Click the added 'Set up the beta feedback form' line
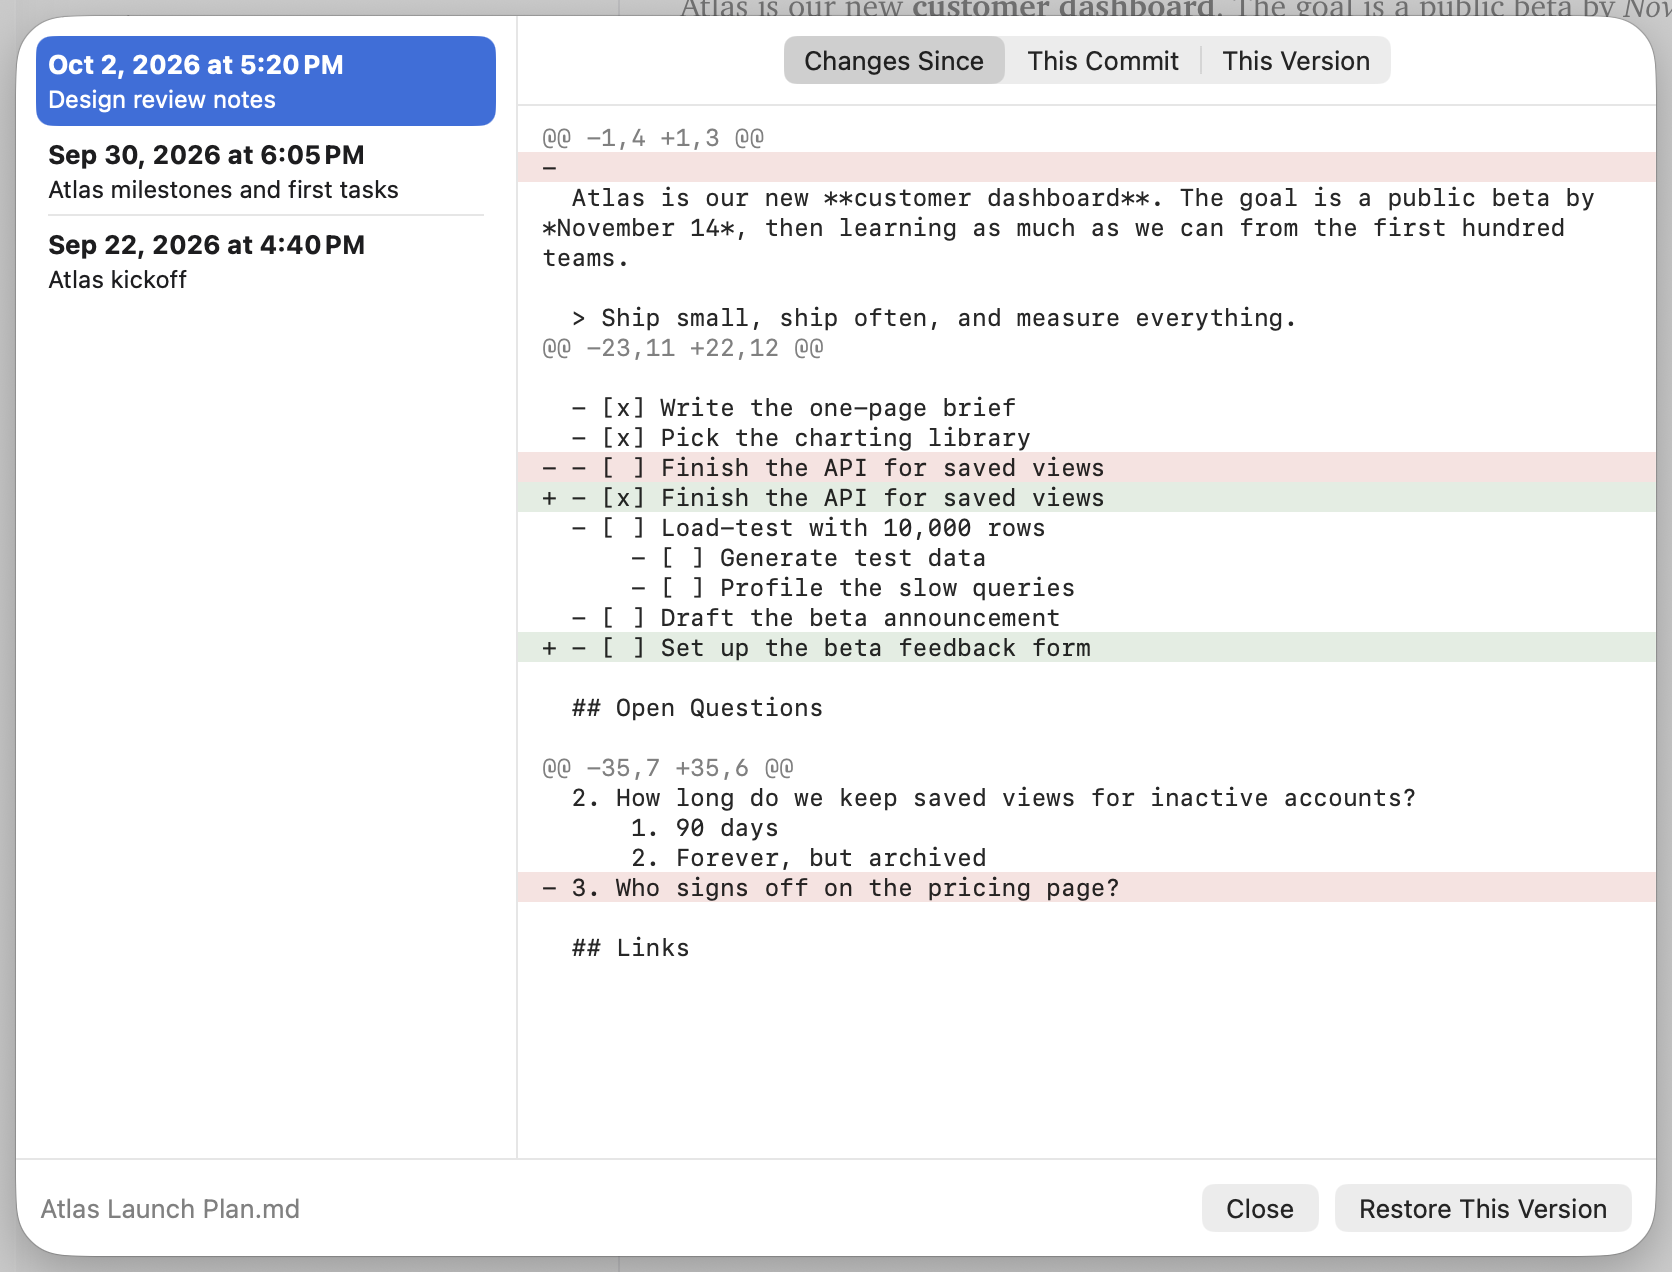Image resolution: width=1672 pixels, height=1272 pixels. coord(1087,648)
